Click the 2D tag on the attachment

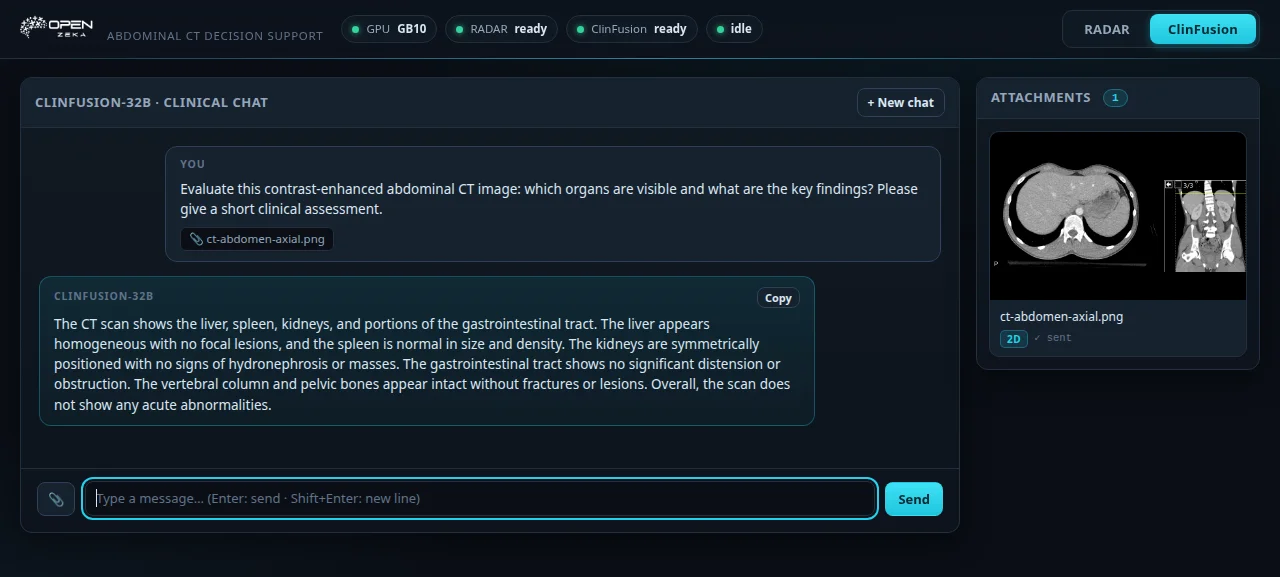(1014, 339)
